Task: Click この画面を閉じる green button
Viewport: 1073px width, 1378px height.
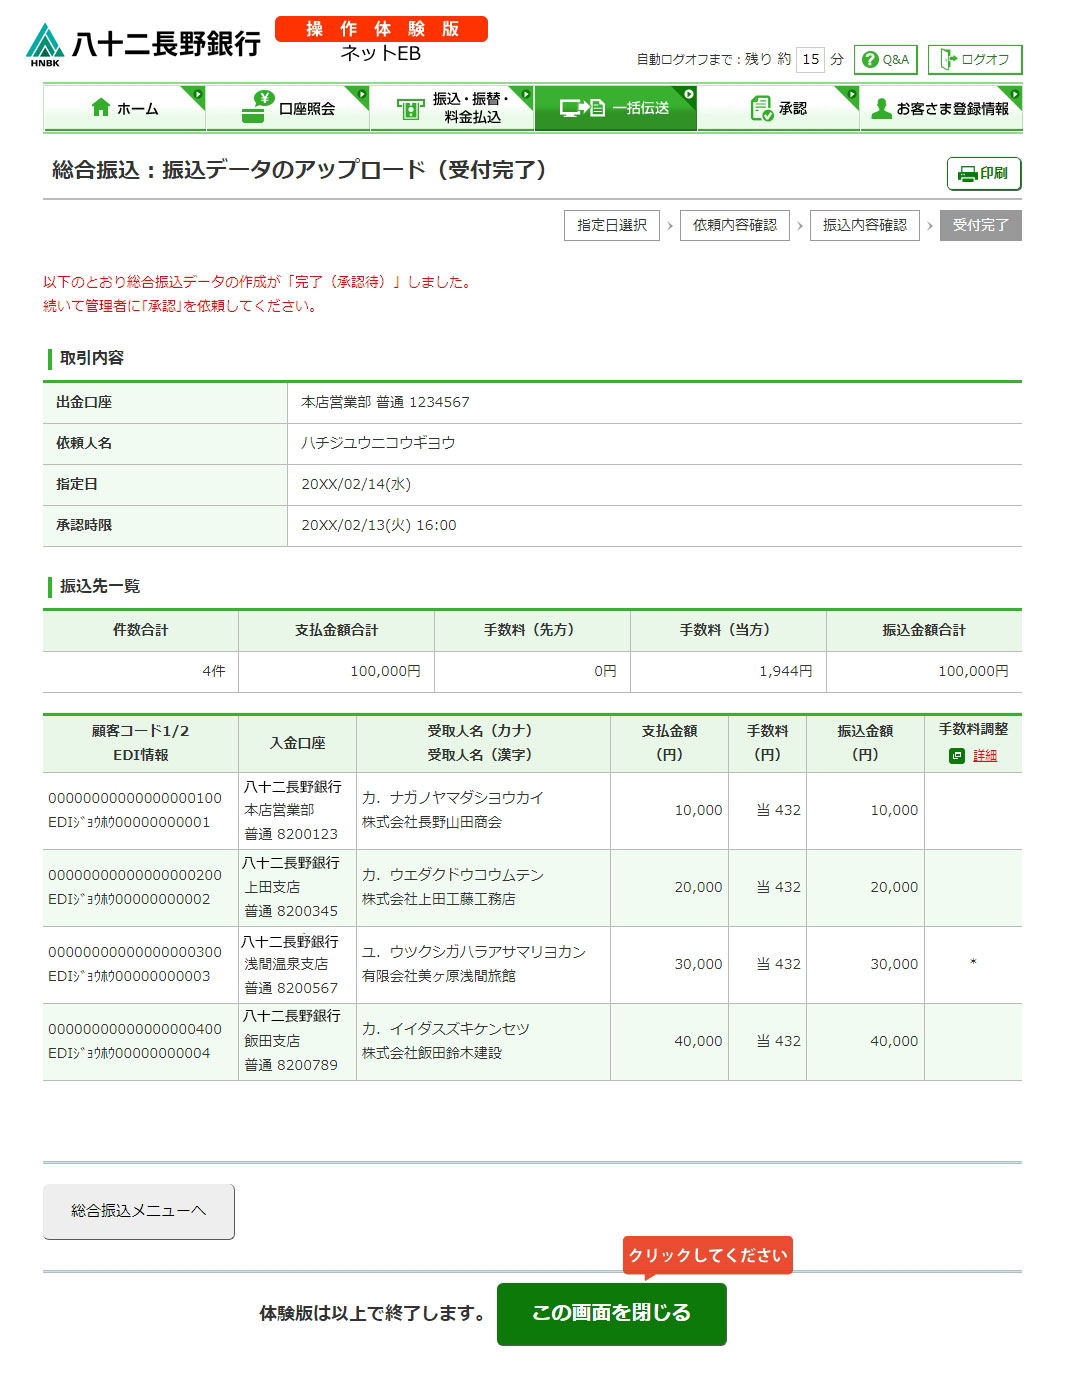Action: pyautogui.click(x=611, y=1313)
